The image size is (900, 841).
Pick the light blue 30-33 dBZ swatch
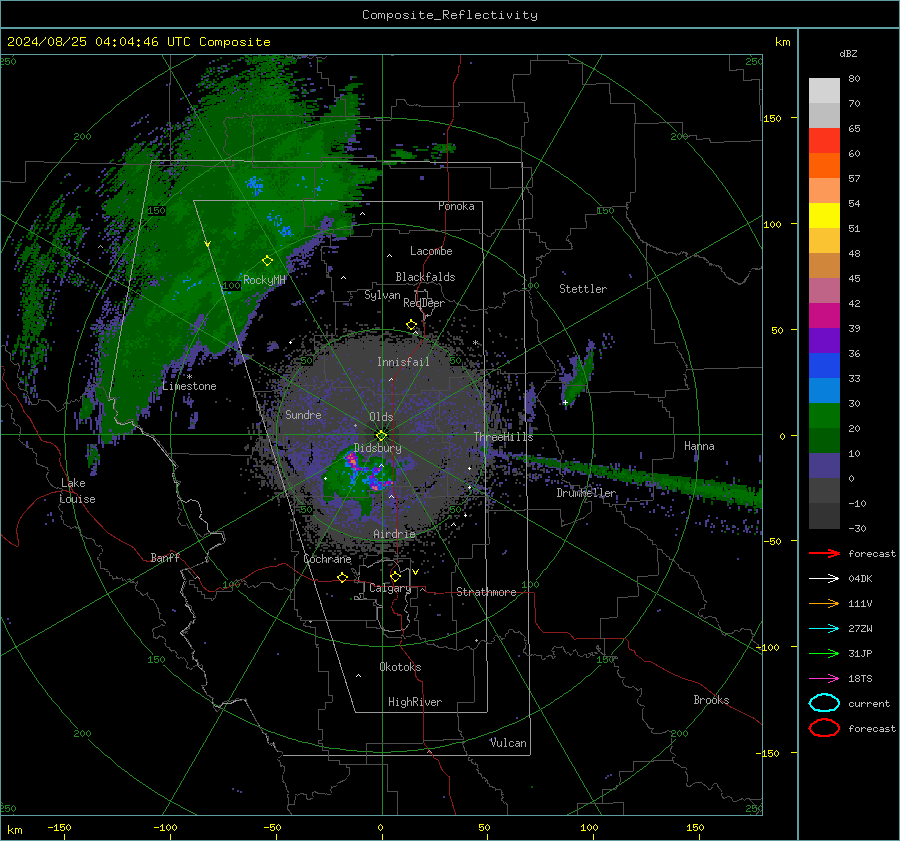824,391
